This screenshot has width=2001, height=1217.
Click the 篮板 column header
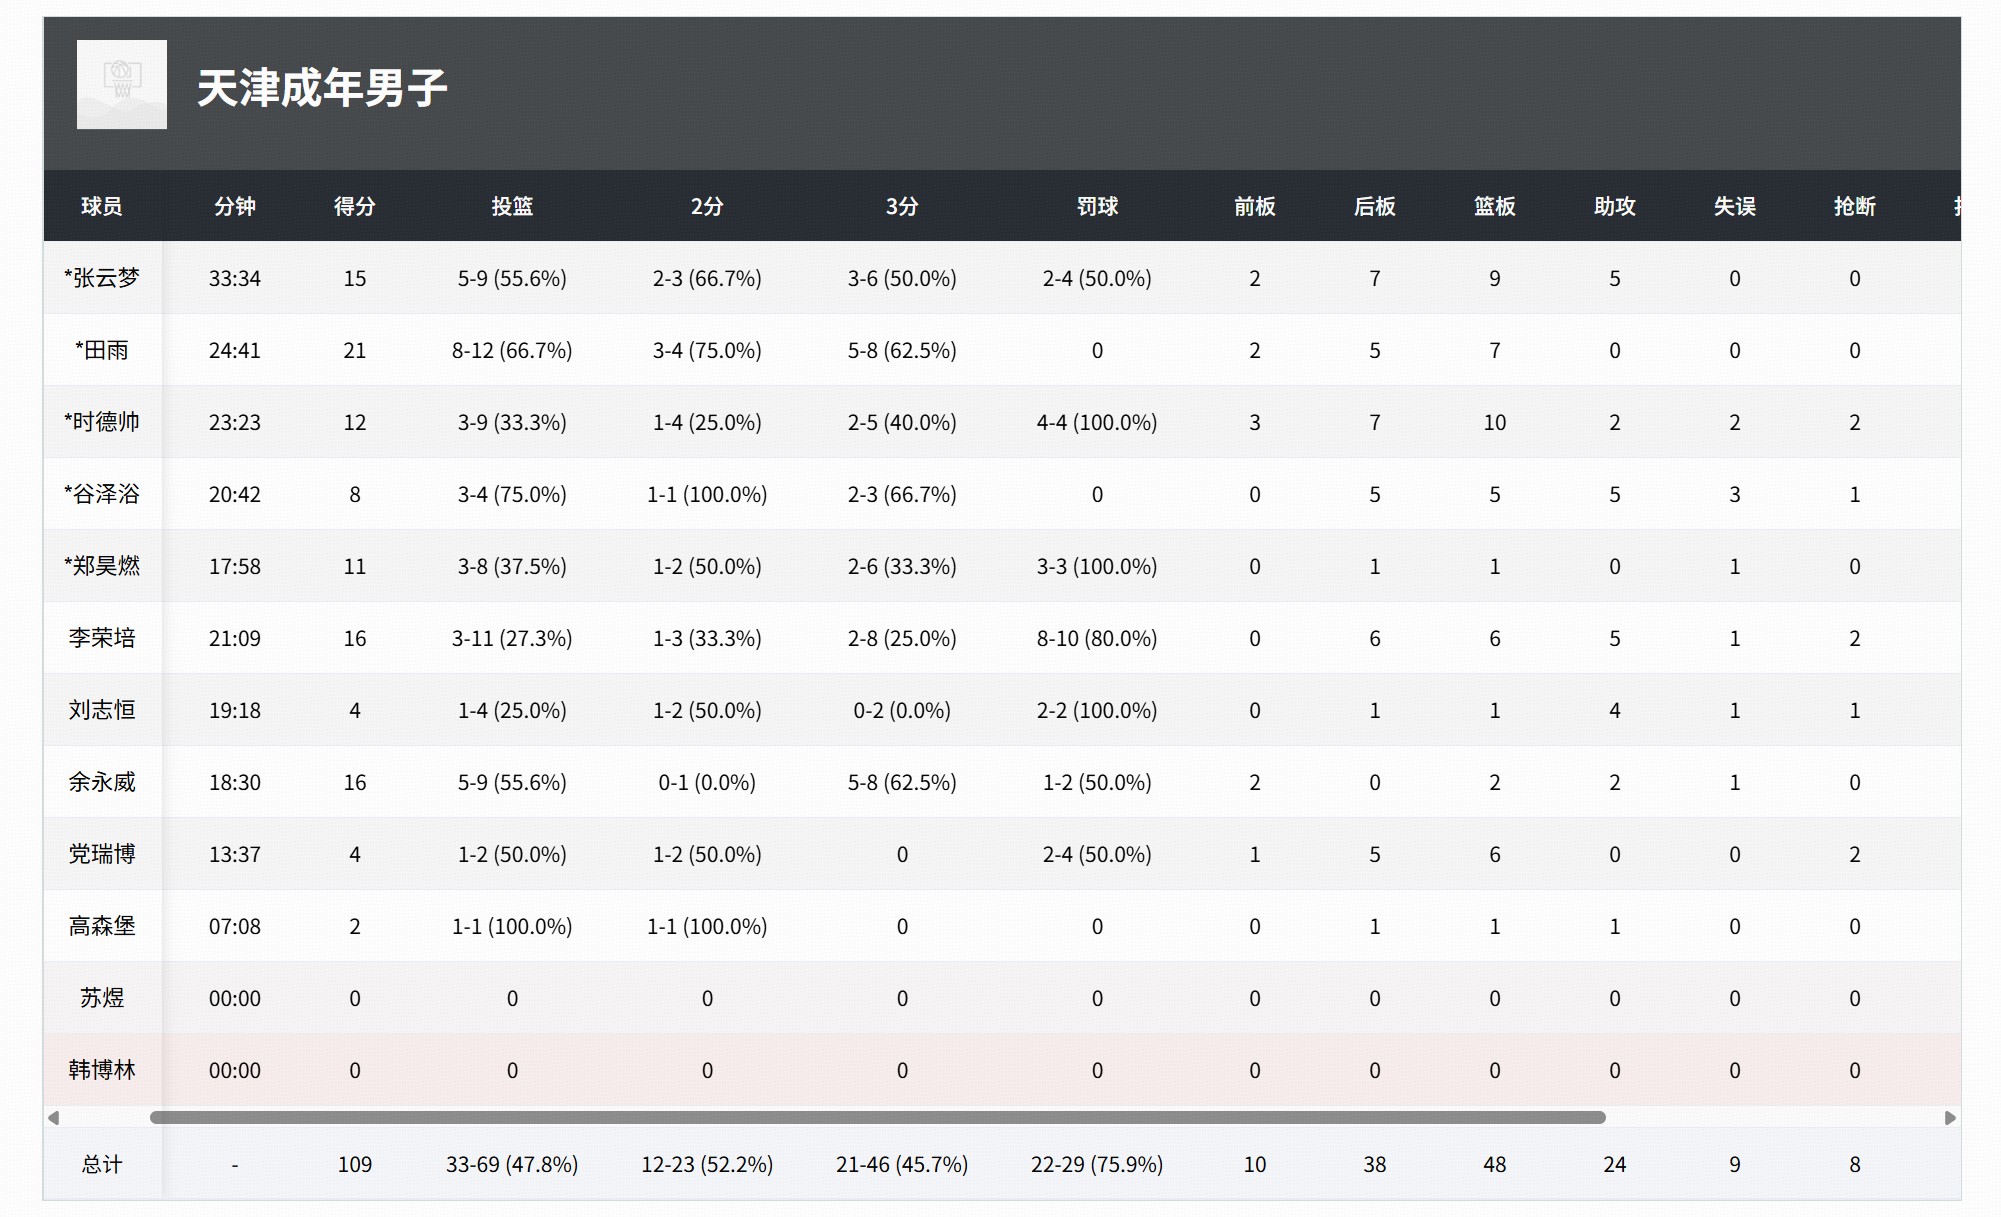(1494, 206)
